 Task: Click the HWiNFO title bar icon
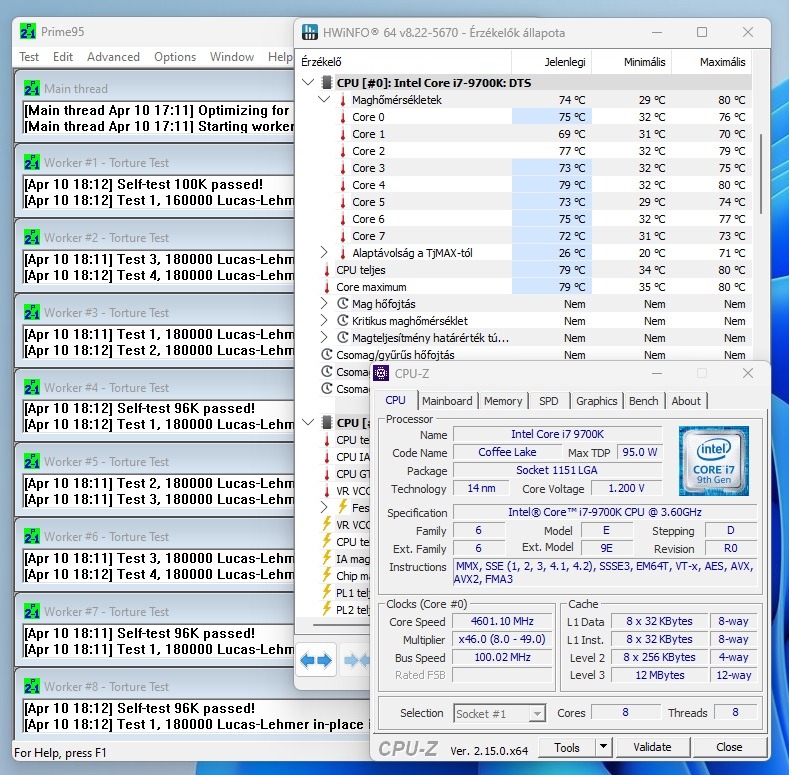(309, 32)
